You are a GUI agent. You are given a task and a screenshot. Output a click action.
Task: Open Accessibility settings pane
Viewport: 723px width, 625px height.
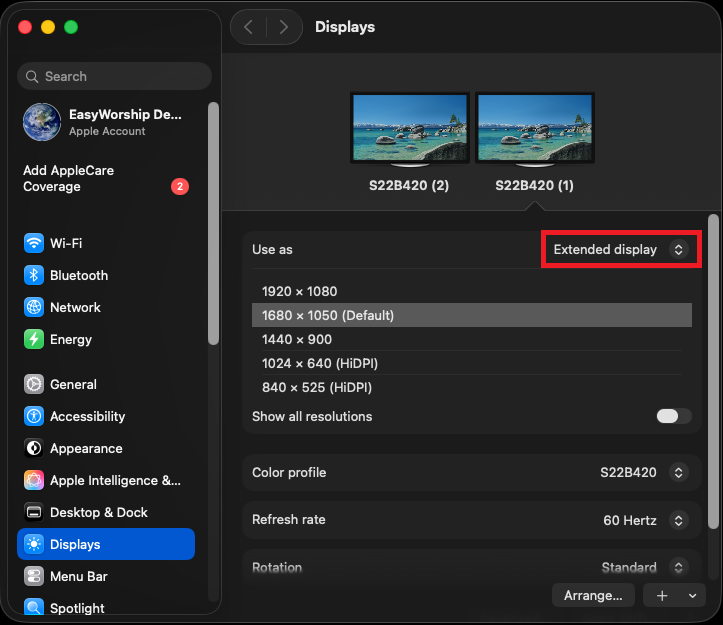point(106,416)
